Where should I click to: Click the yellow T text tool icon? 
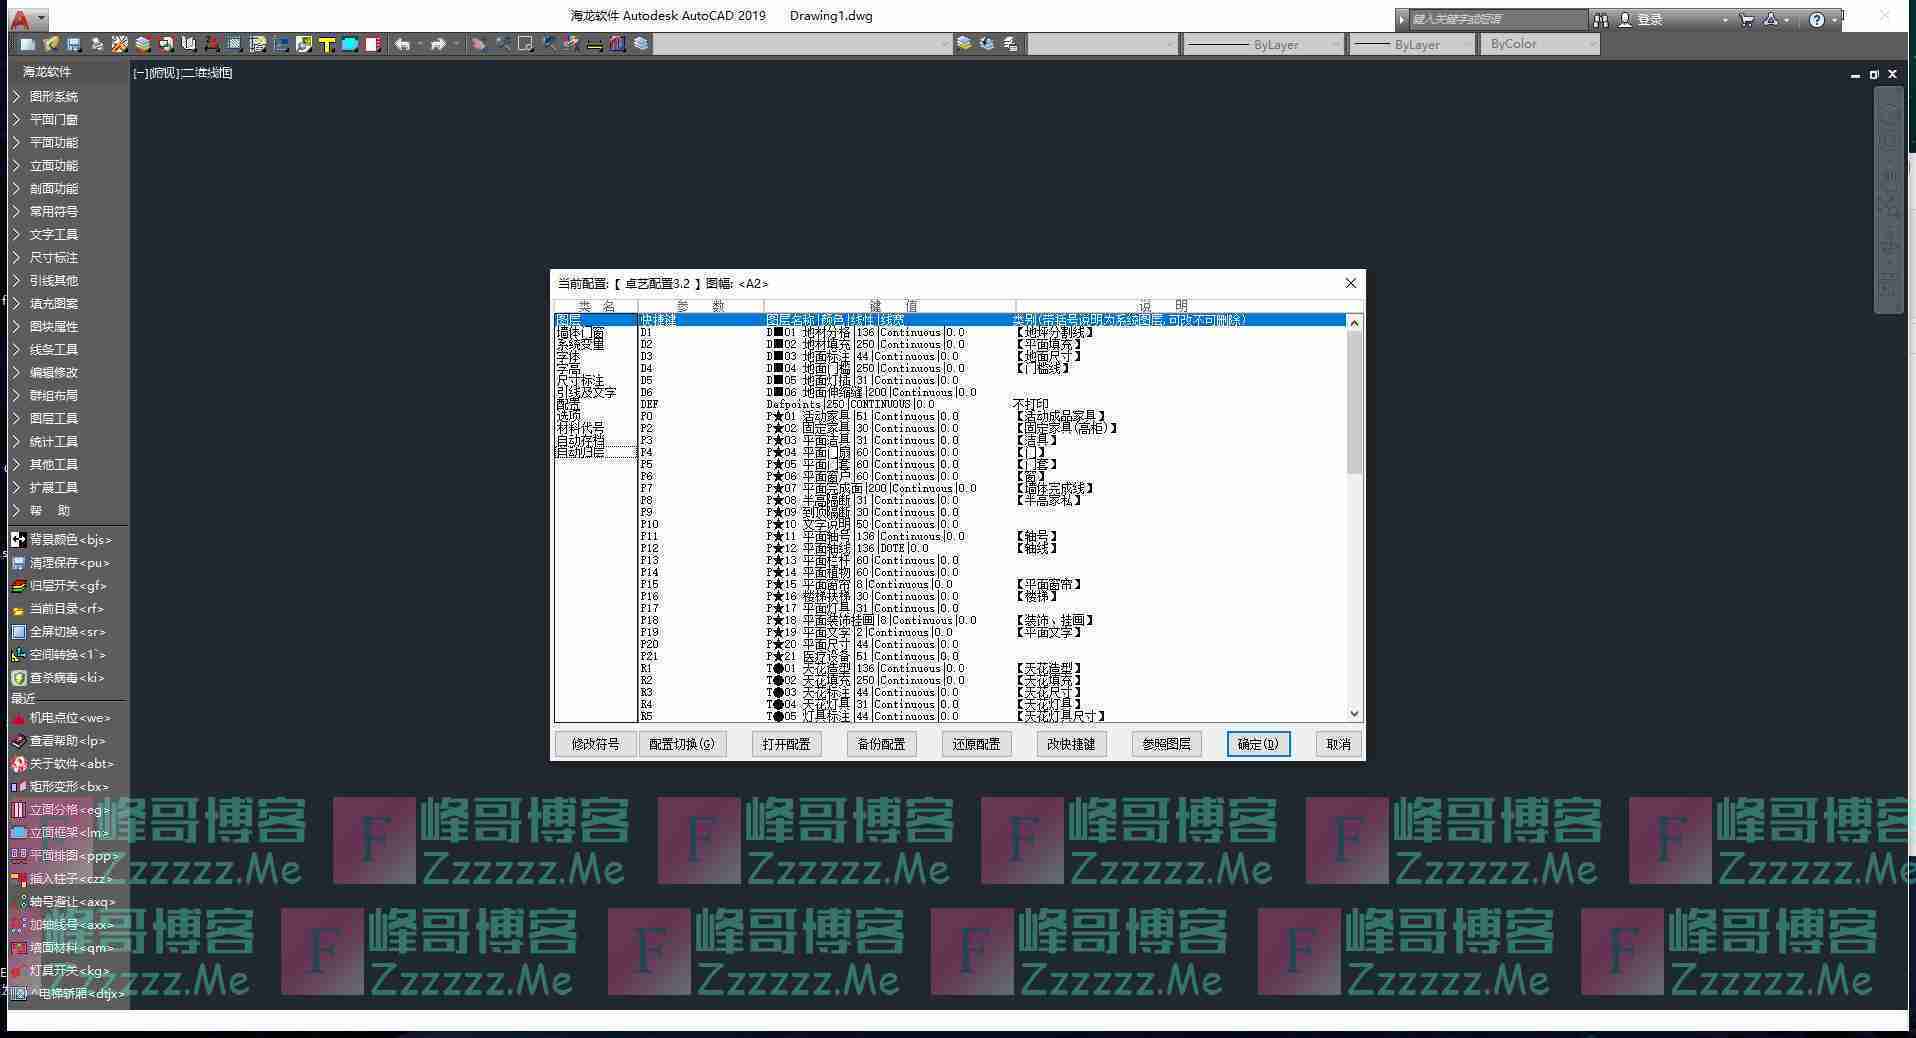tap(326, 44)
